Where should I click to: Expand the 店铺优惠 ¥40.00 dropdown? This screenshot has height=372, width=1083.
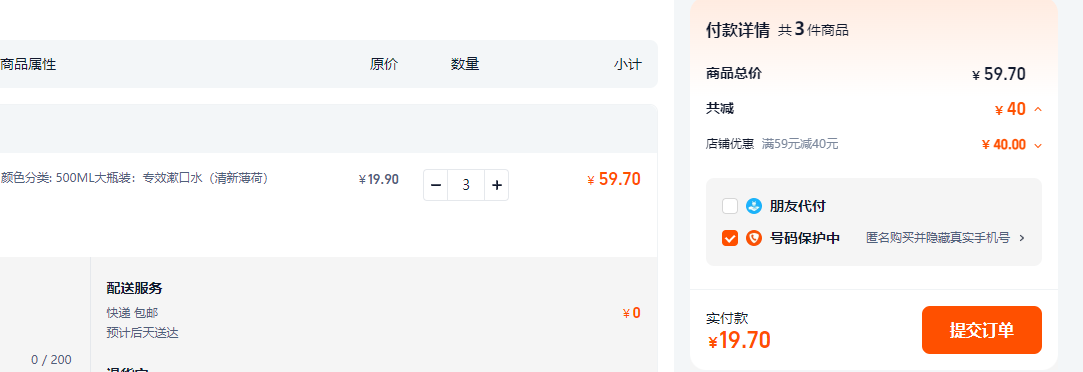pyautogui.click(x=1037, y=145)
